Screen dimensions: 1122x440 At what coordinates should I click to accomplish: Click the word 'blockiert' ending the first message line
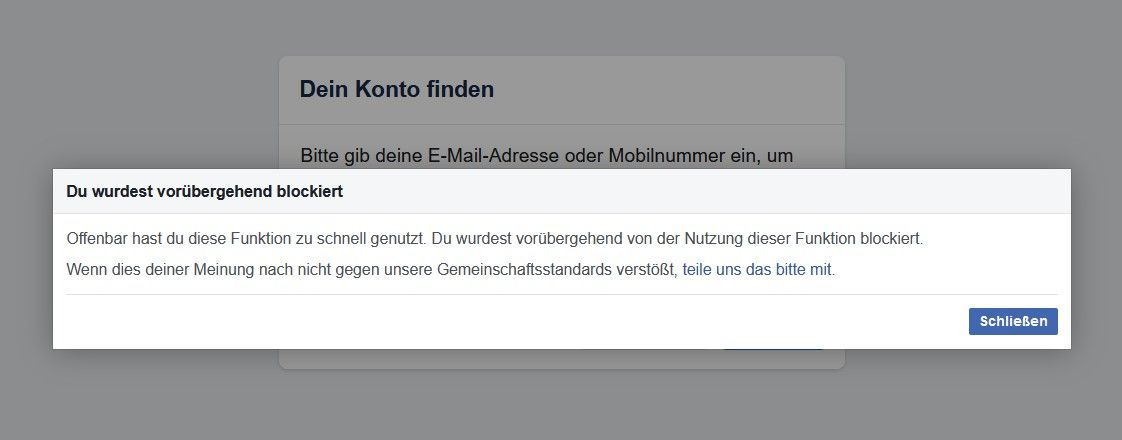[890, 240]
